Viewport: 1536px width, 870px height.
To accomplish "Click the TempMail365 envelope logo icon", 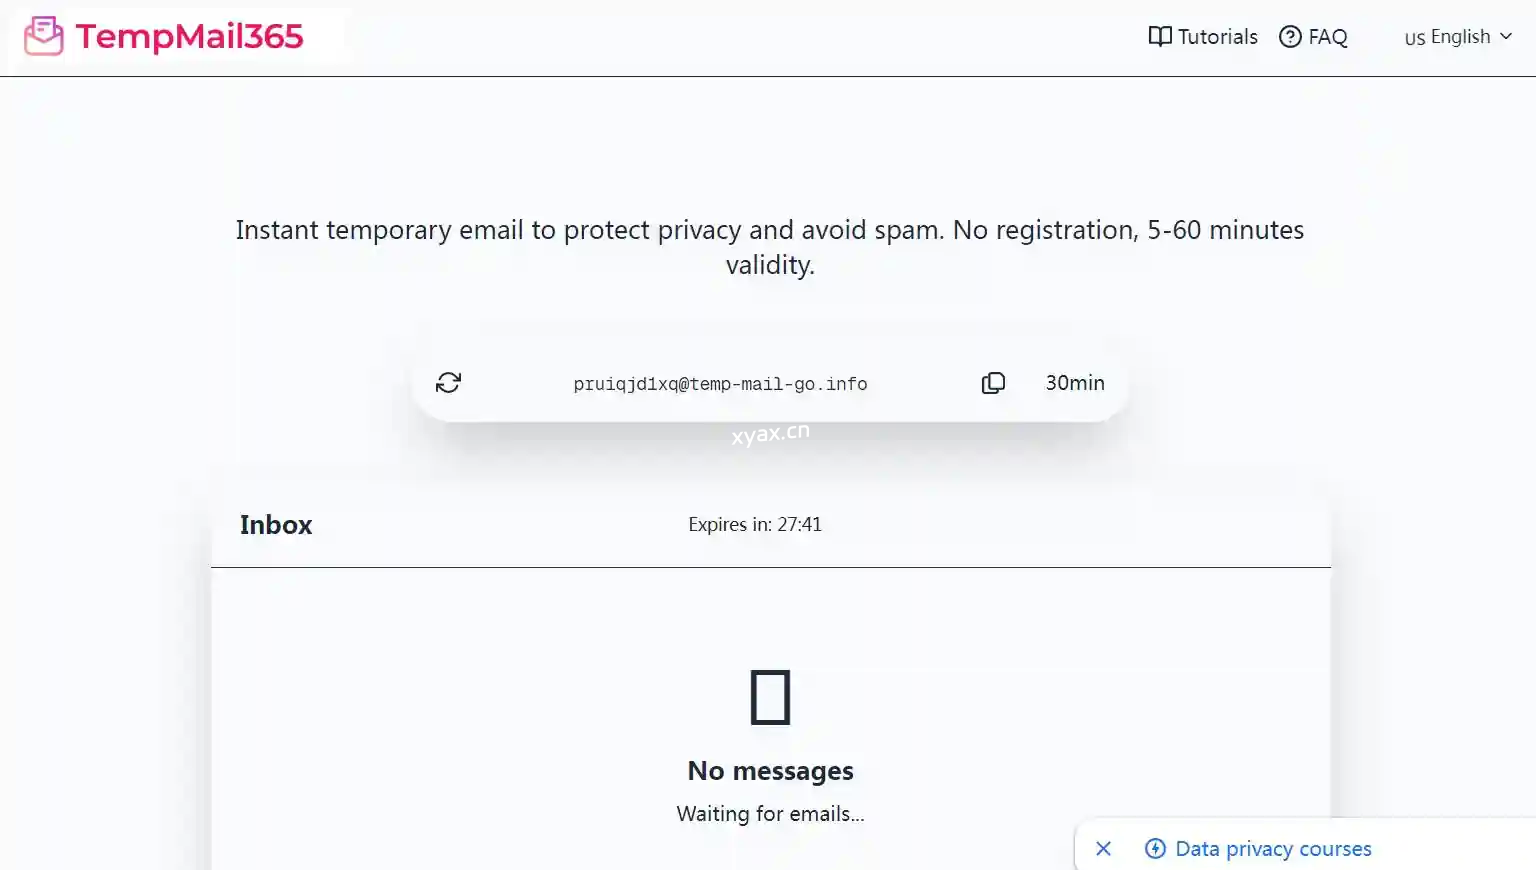I will pos(43,37).
